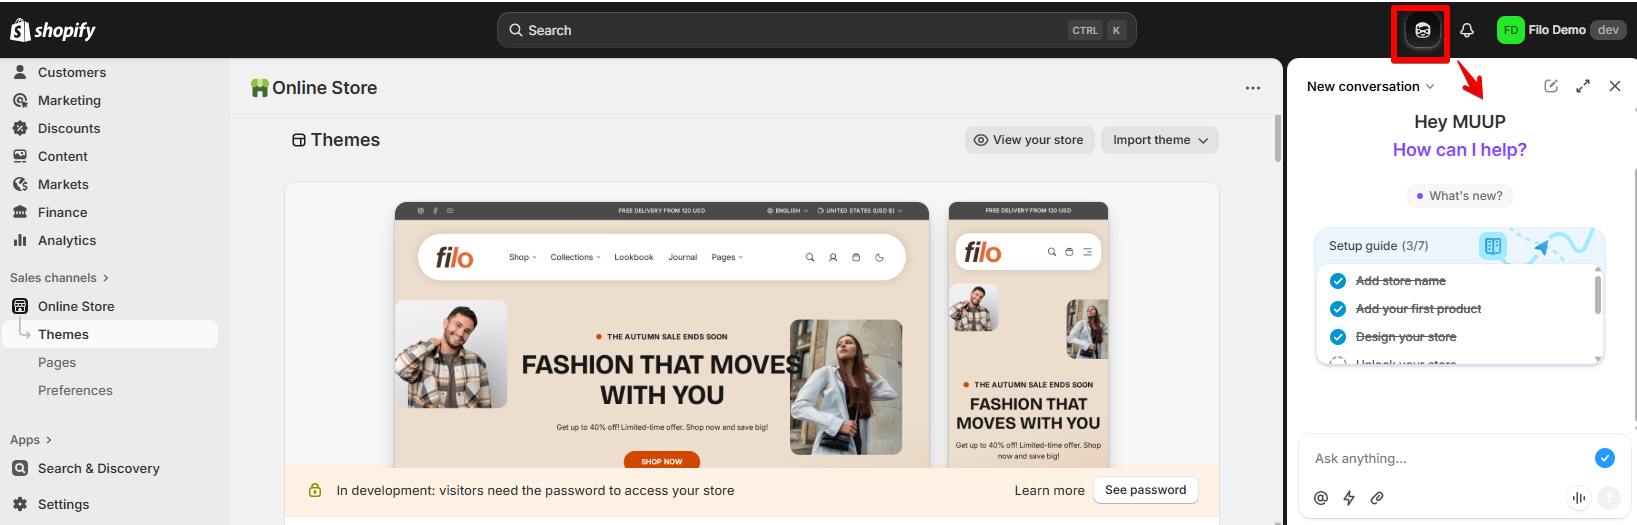This screenshot has width=1637, height=525.
Task: Open Pages under Online Store
Action: (x=57, y=362)
